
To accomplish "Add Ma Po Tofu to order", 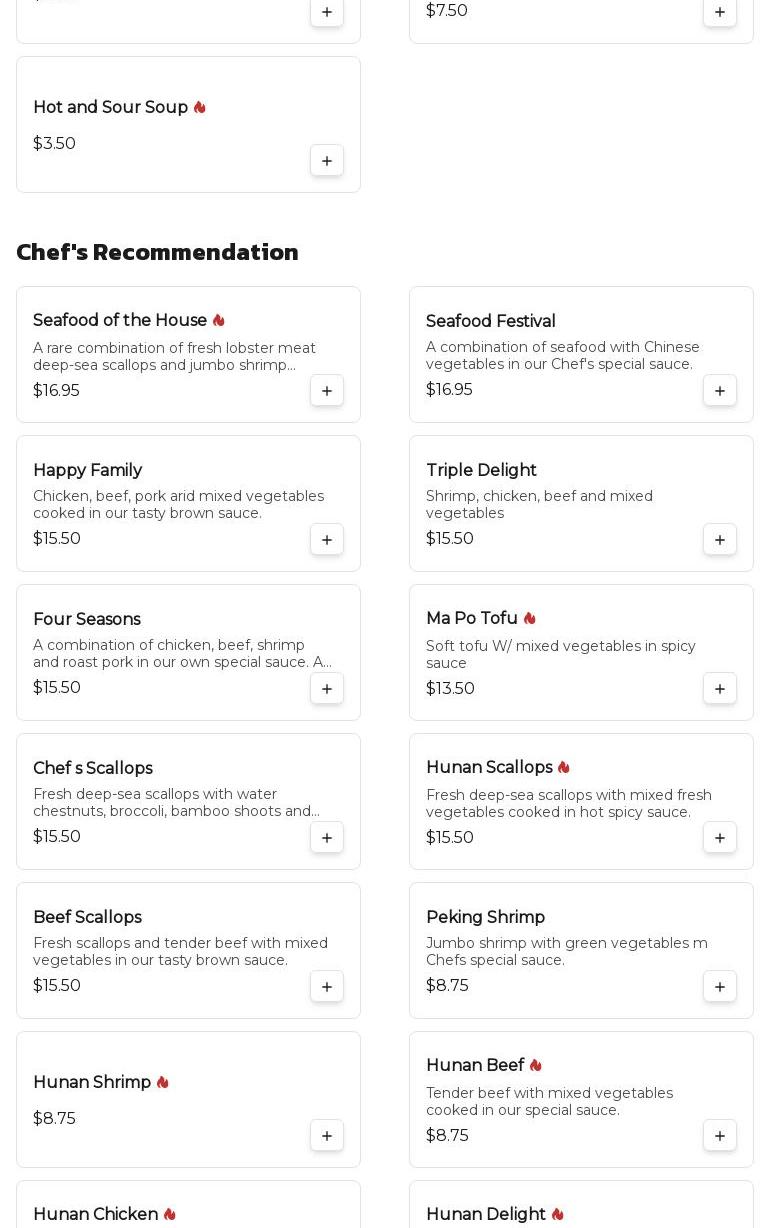I will click(720, 689).
